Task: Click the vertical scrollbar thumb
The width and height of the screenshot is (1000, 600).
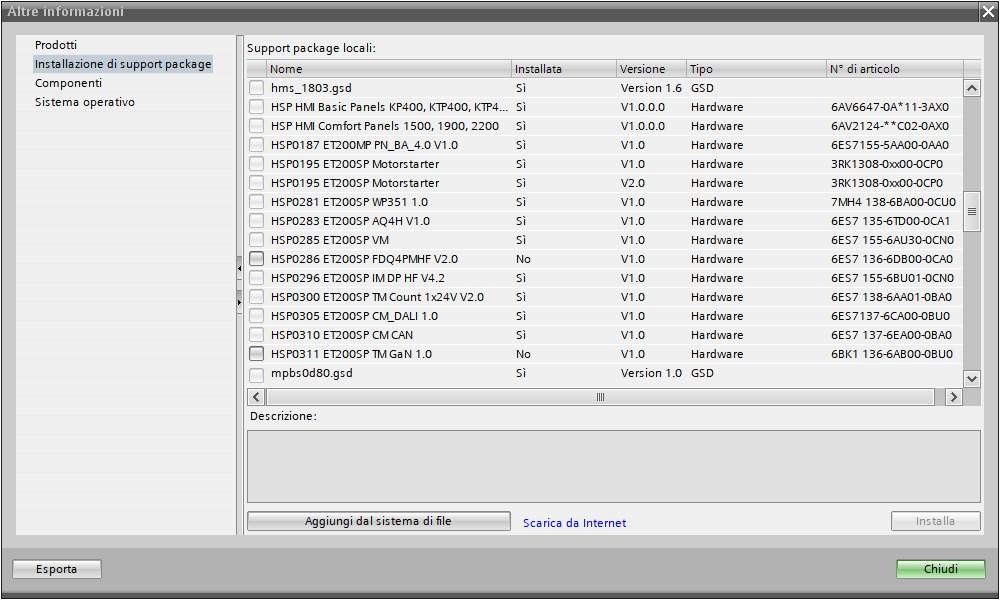Action: [x=971, y=211]
